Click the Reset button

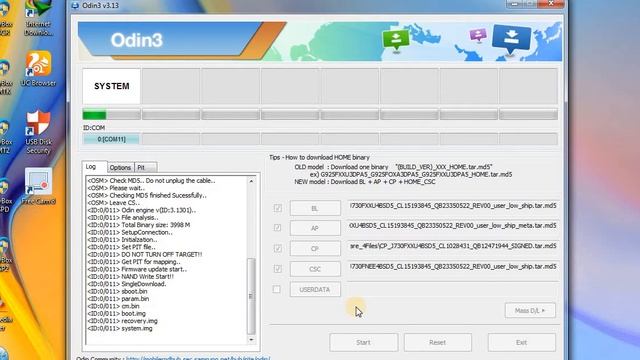(438, 342)
